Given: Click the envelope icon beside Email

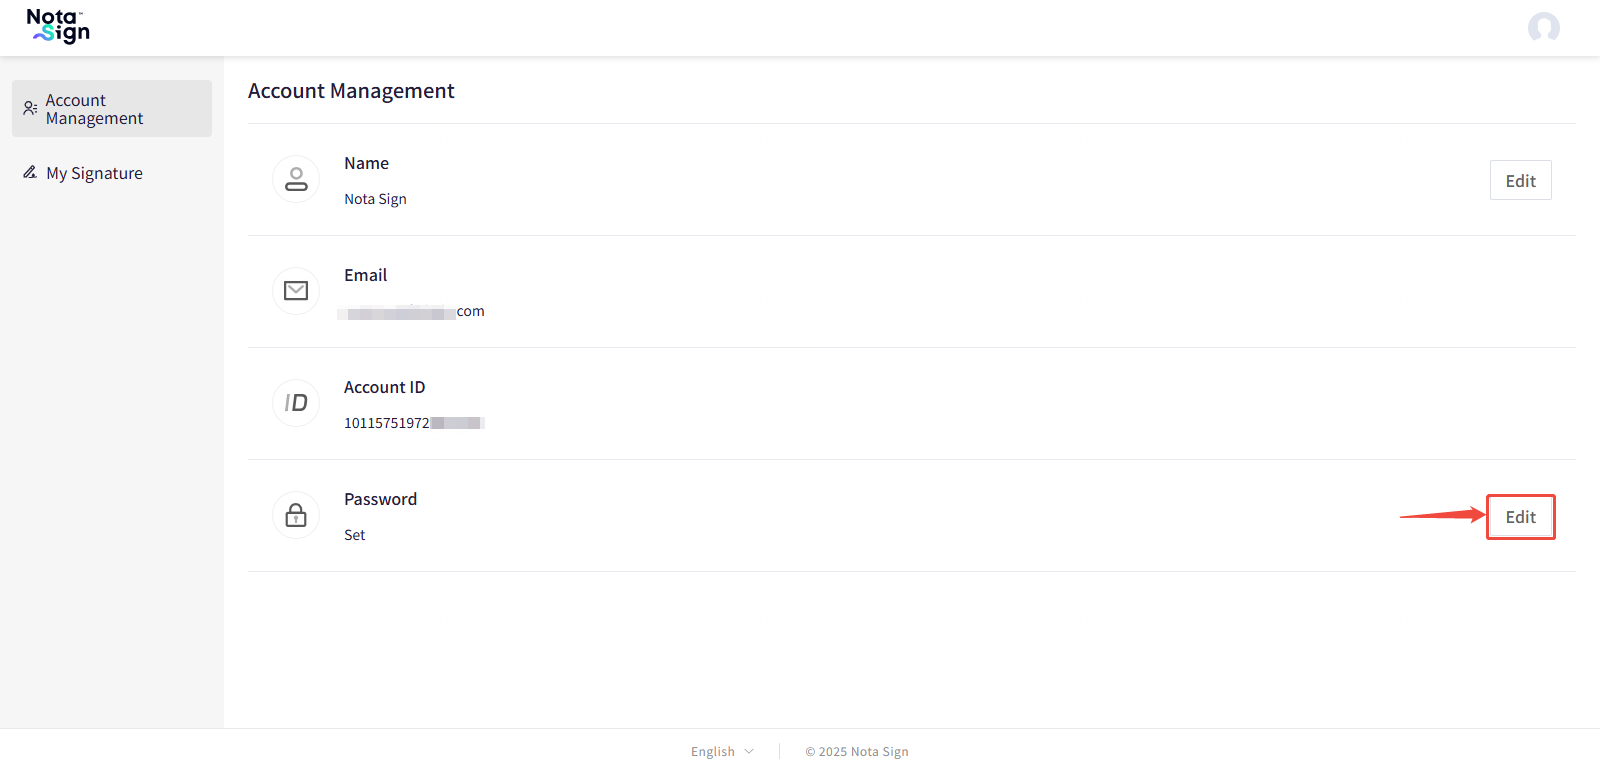Looking at the screenshot, I should tap(296, 291).
